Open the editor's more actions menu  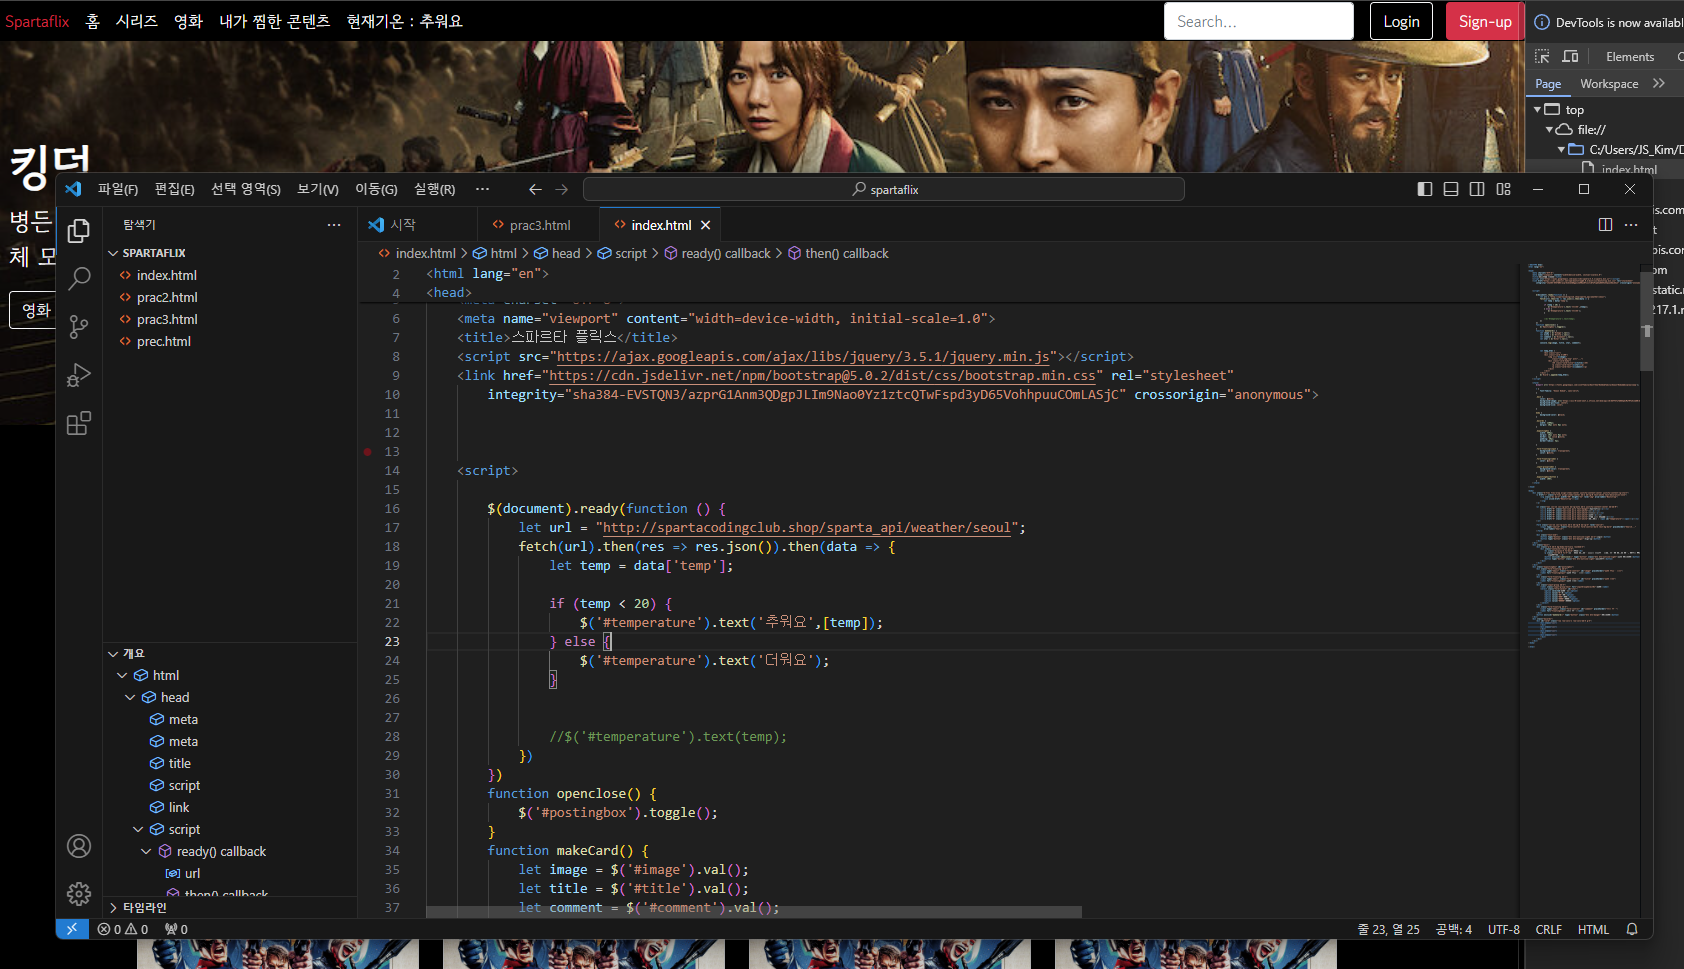click(1631, 225)
